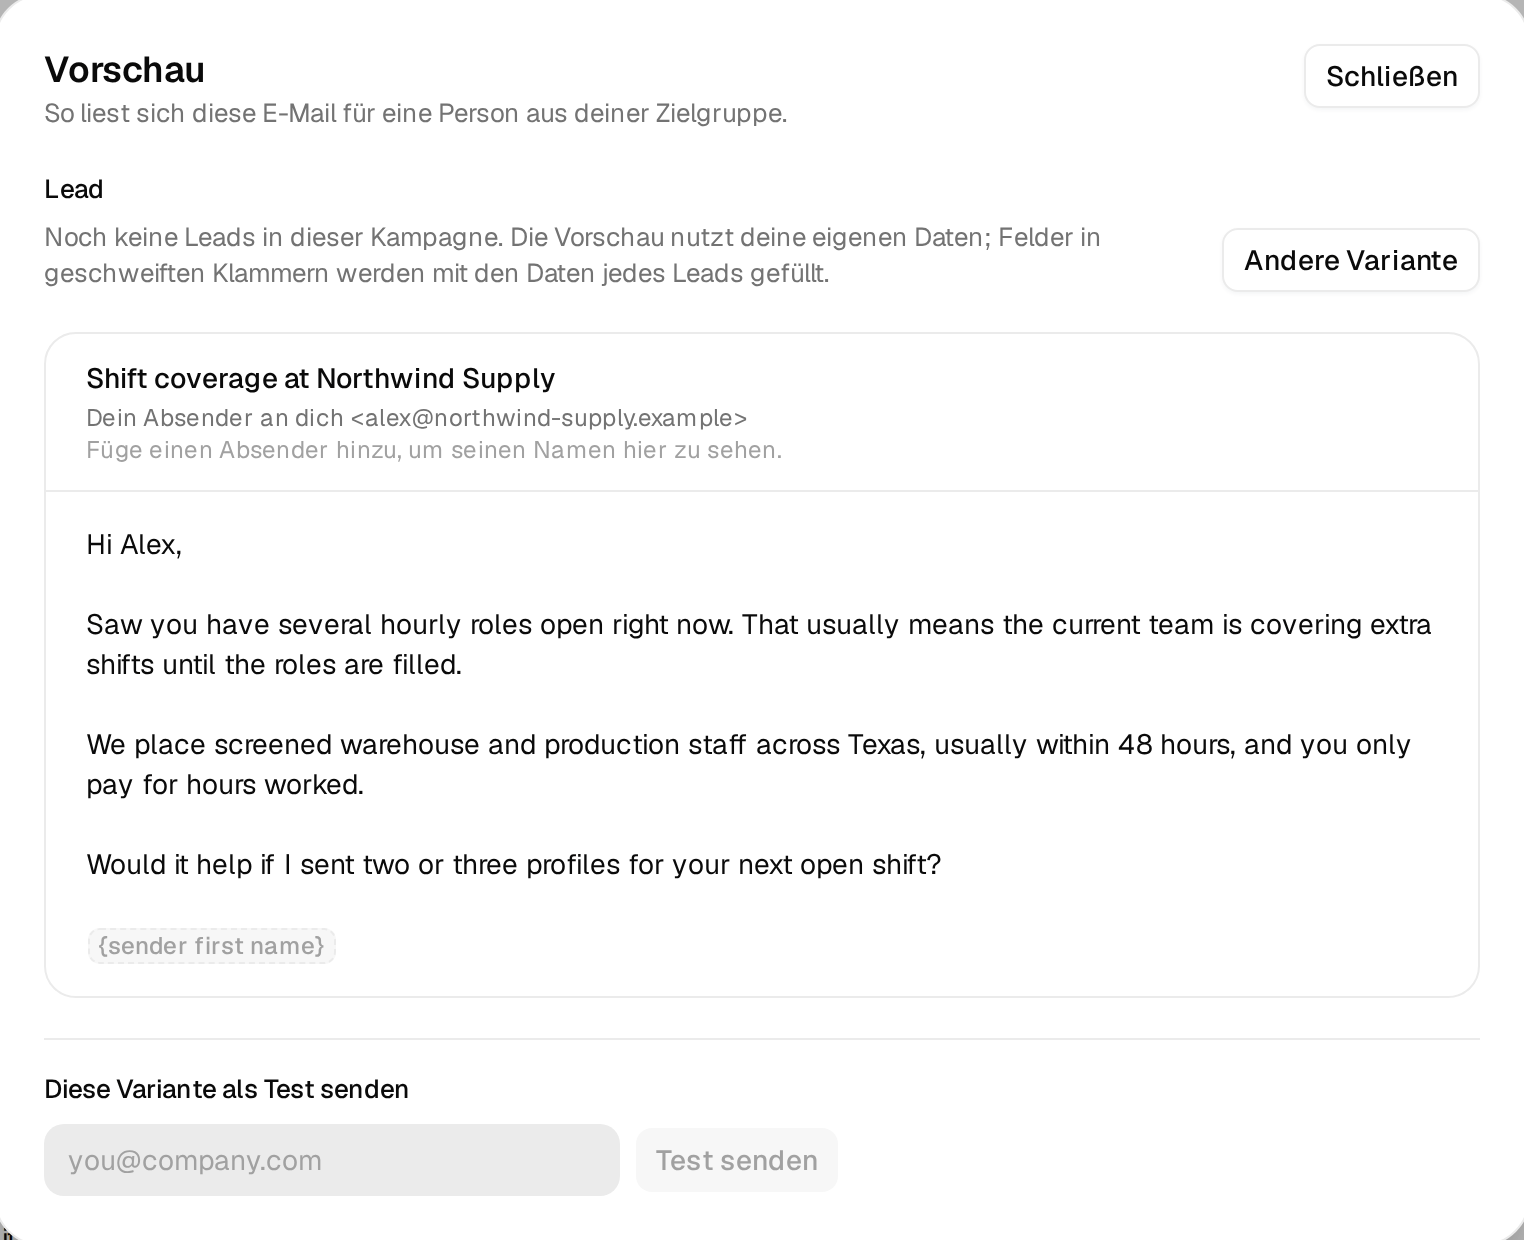Screen dimensions: 1524x1240
Task: Click the 'Hi Alex,' greeting line
Action: point(134,545)
